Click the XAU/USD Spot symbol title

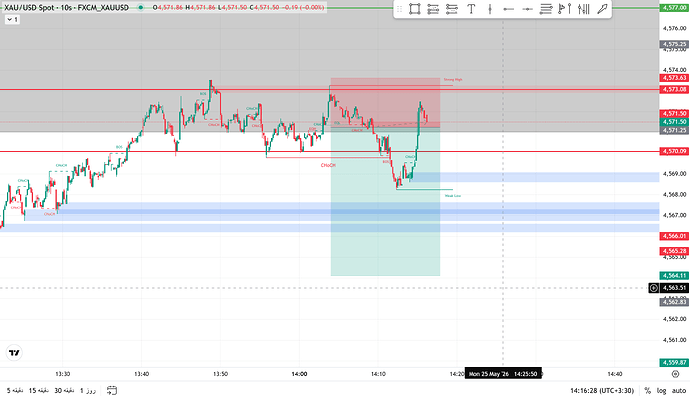tap(67, 7)
